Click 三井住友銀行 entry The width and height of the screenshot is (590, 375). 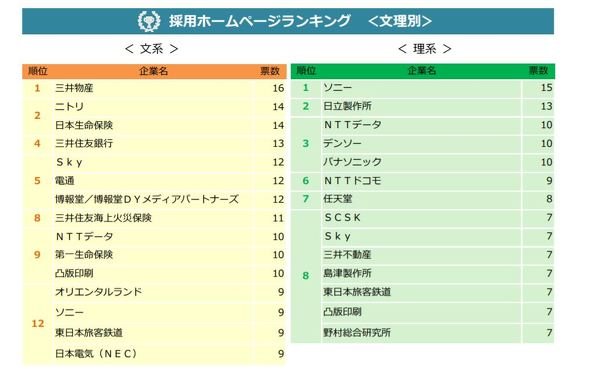point(84,143)
